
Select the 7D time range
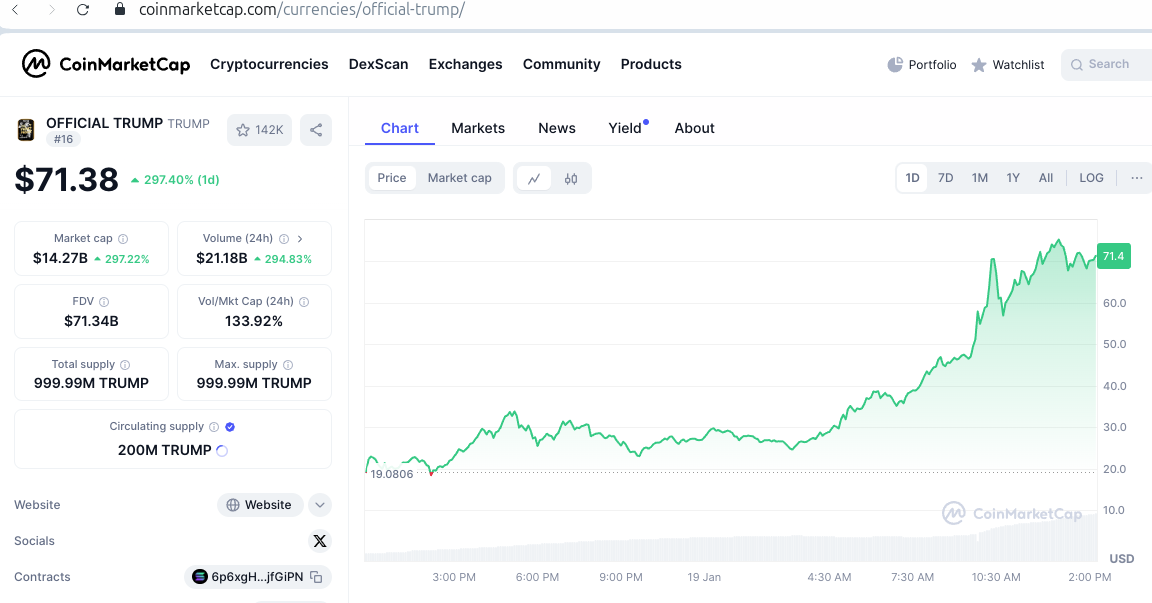946,178
